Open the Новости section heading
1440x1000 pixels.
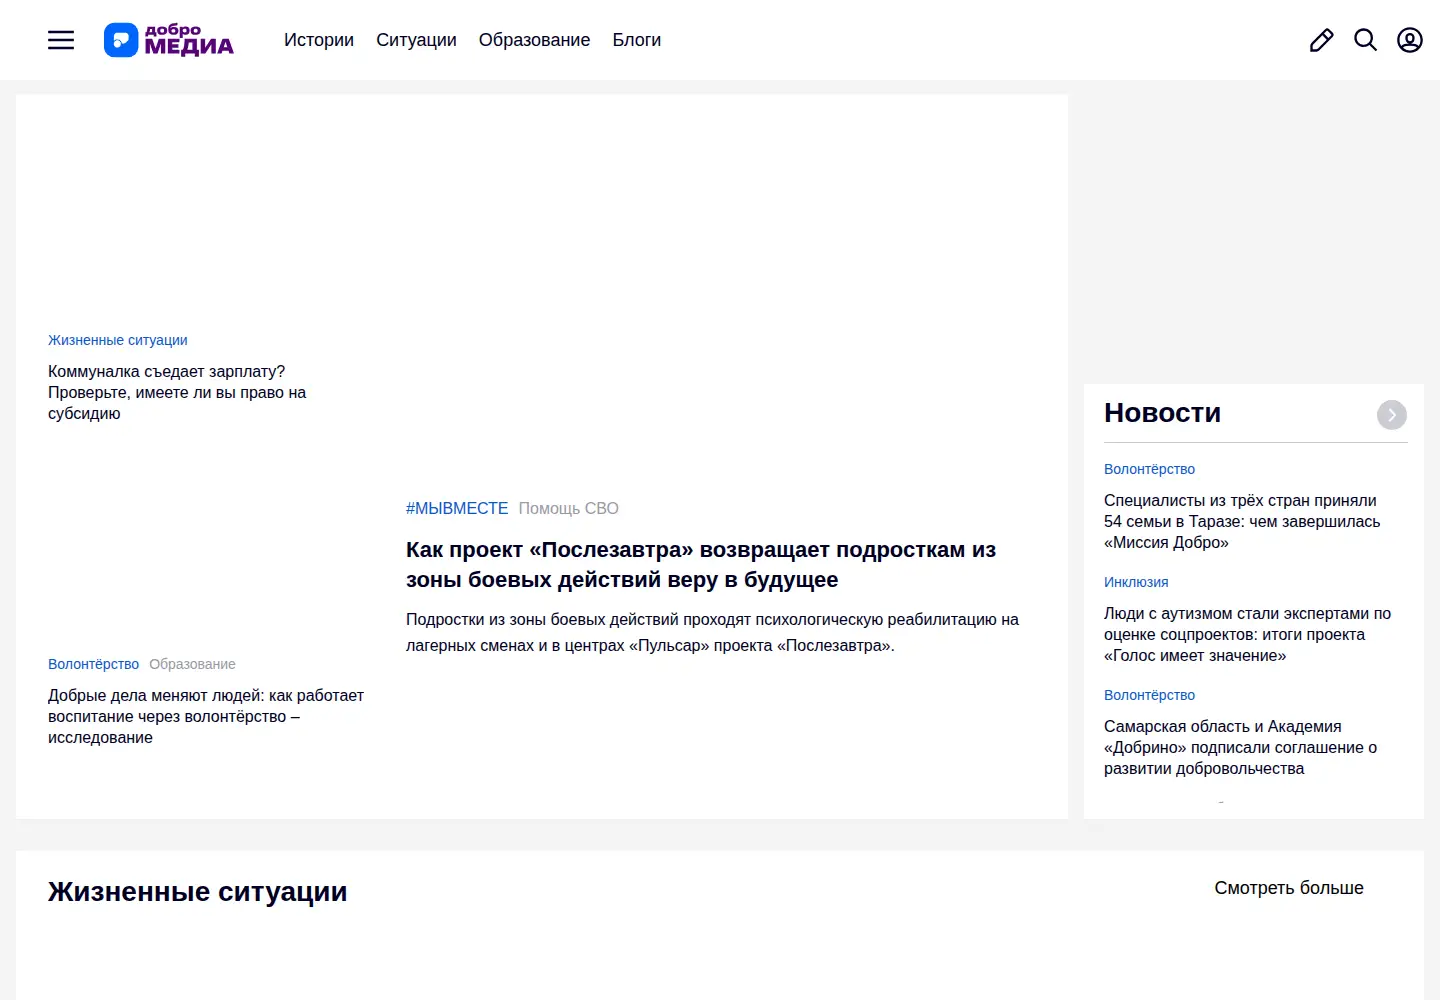click(1163, 413)
